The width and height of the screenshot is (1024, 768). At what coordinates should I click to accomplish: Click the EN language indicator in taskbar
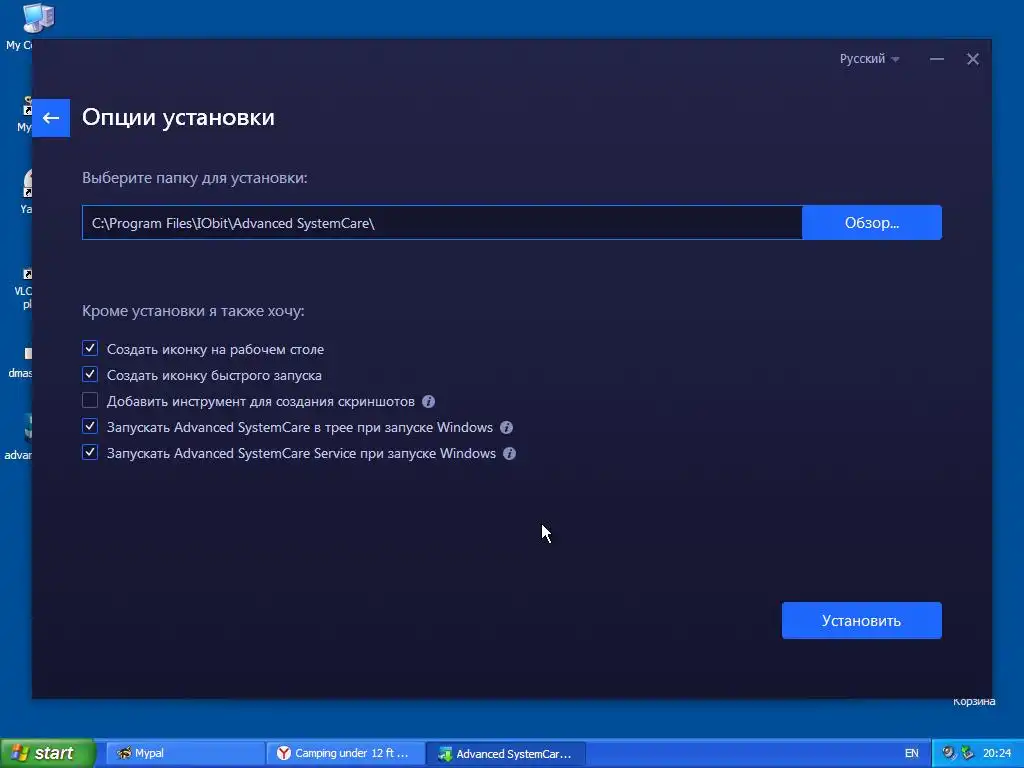912,753
